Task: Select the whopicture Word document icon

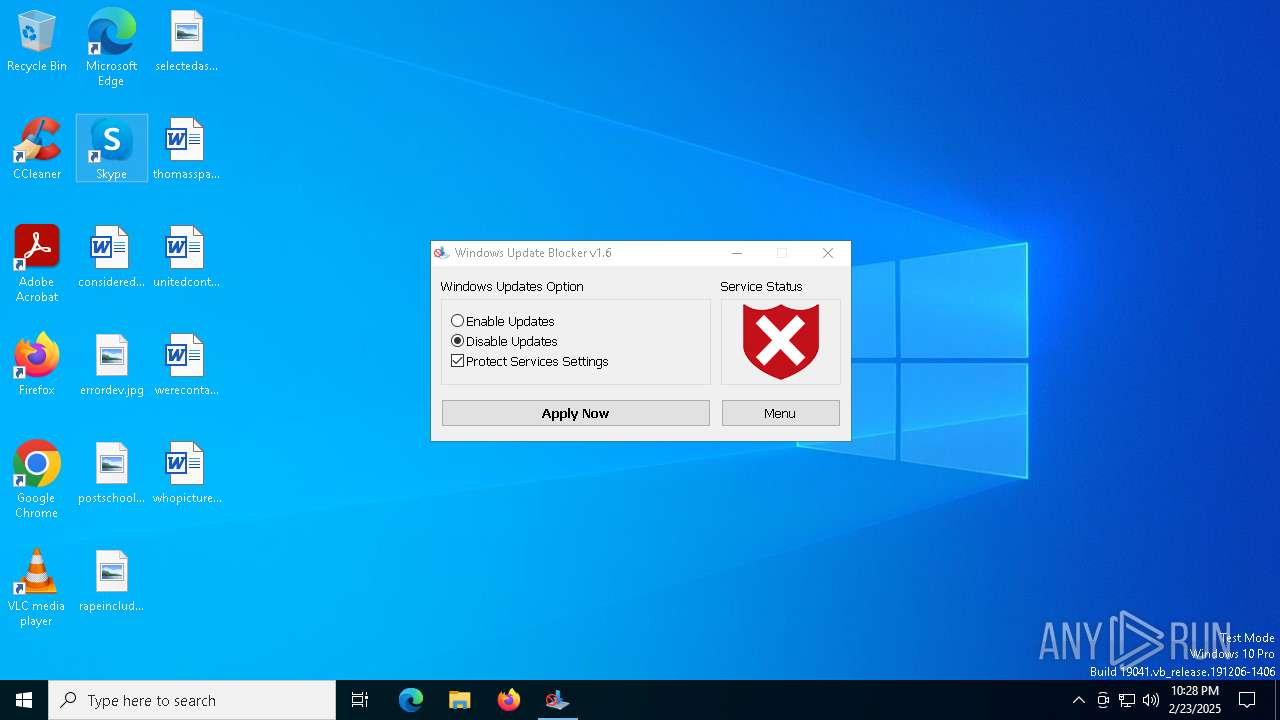Action: coord(185,473)
